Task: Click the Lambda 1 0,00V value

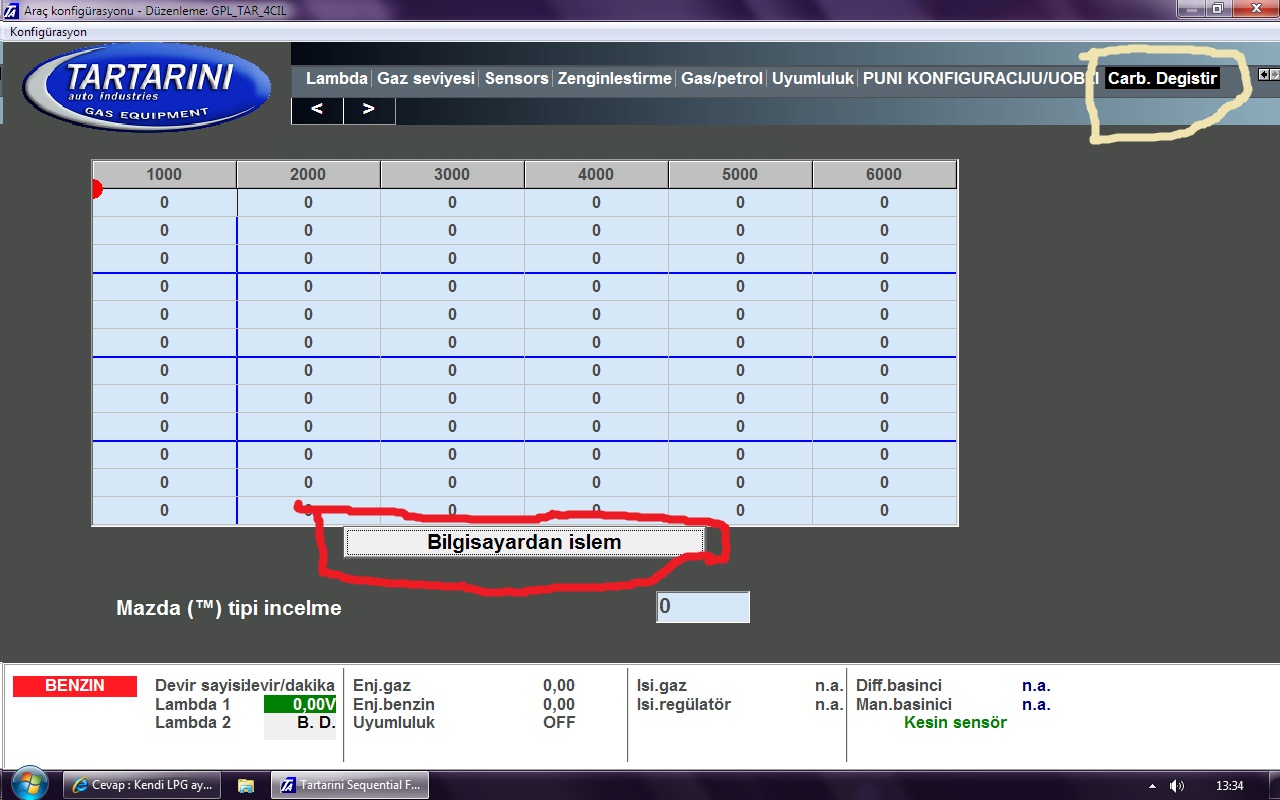Action: [300, 704]
